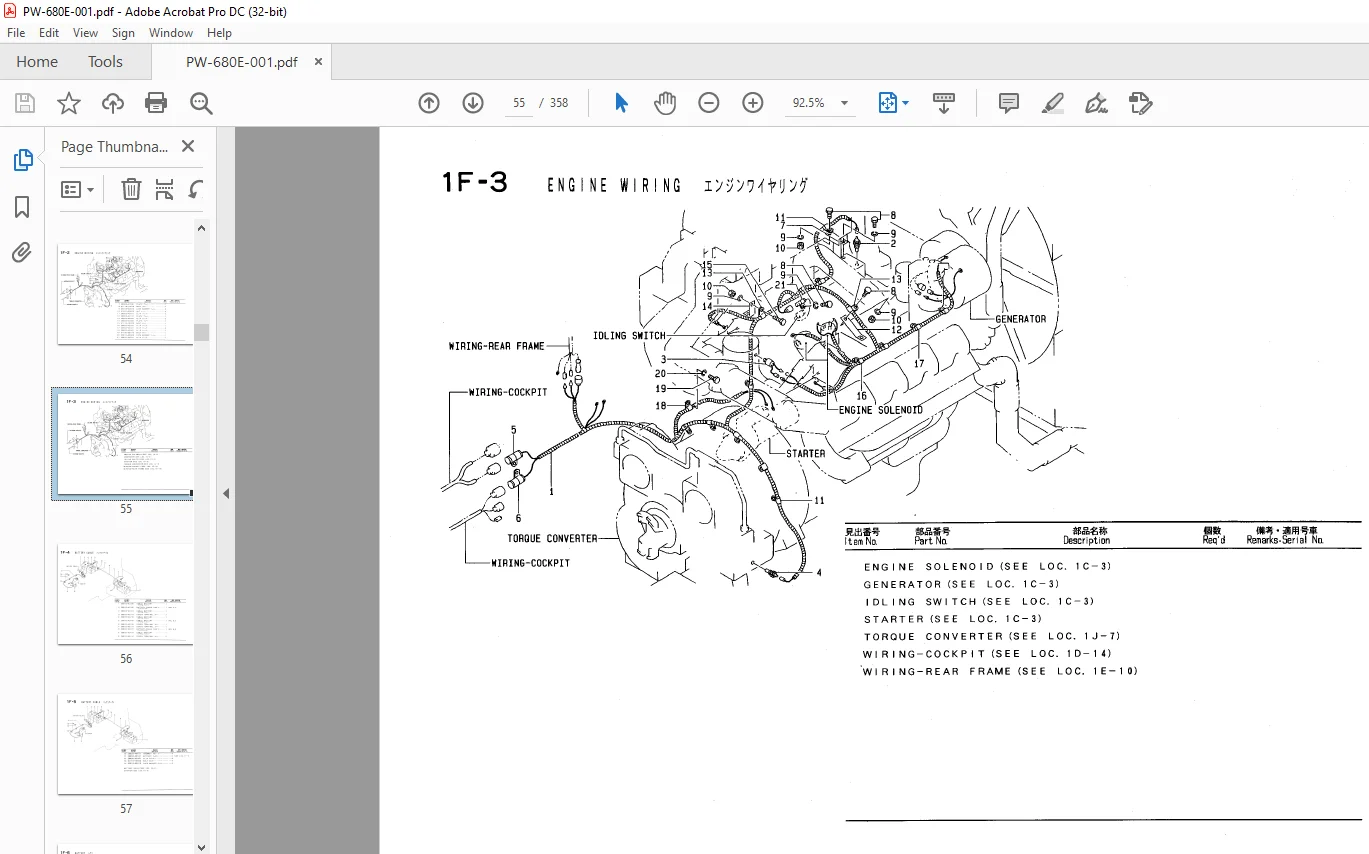
Task: Open the Window menu
Action: tap(171, 33)
